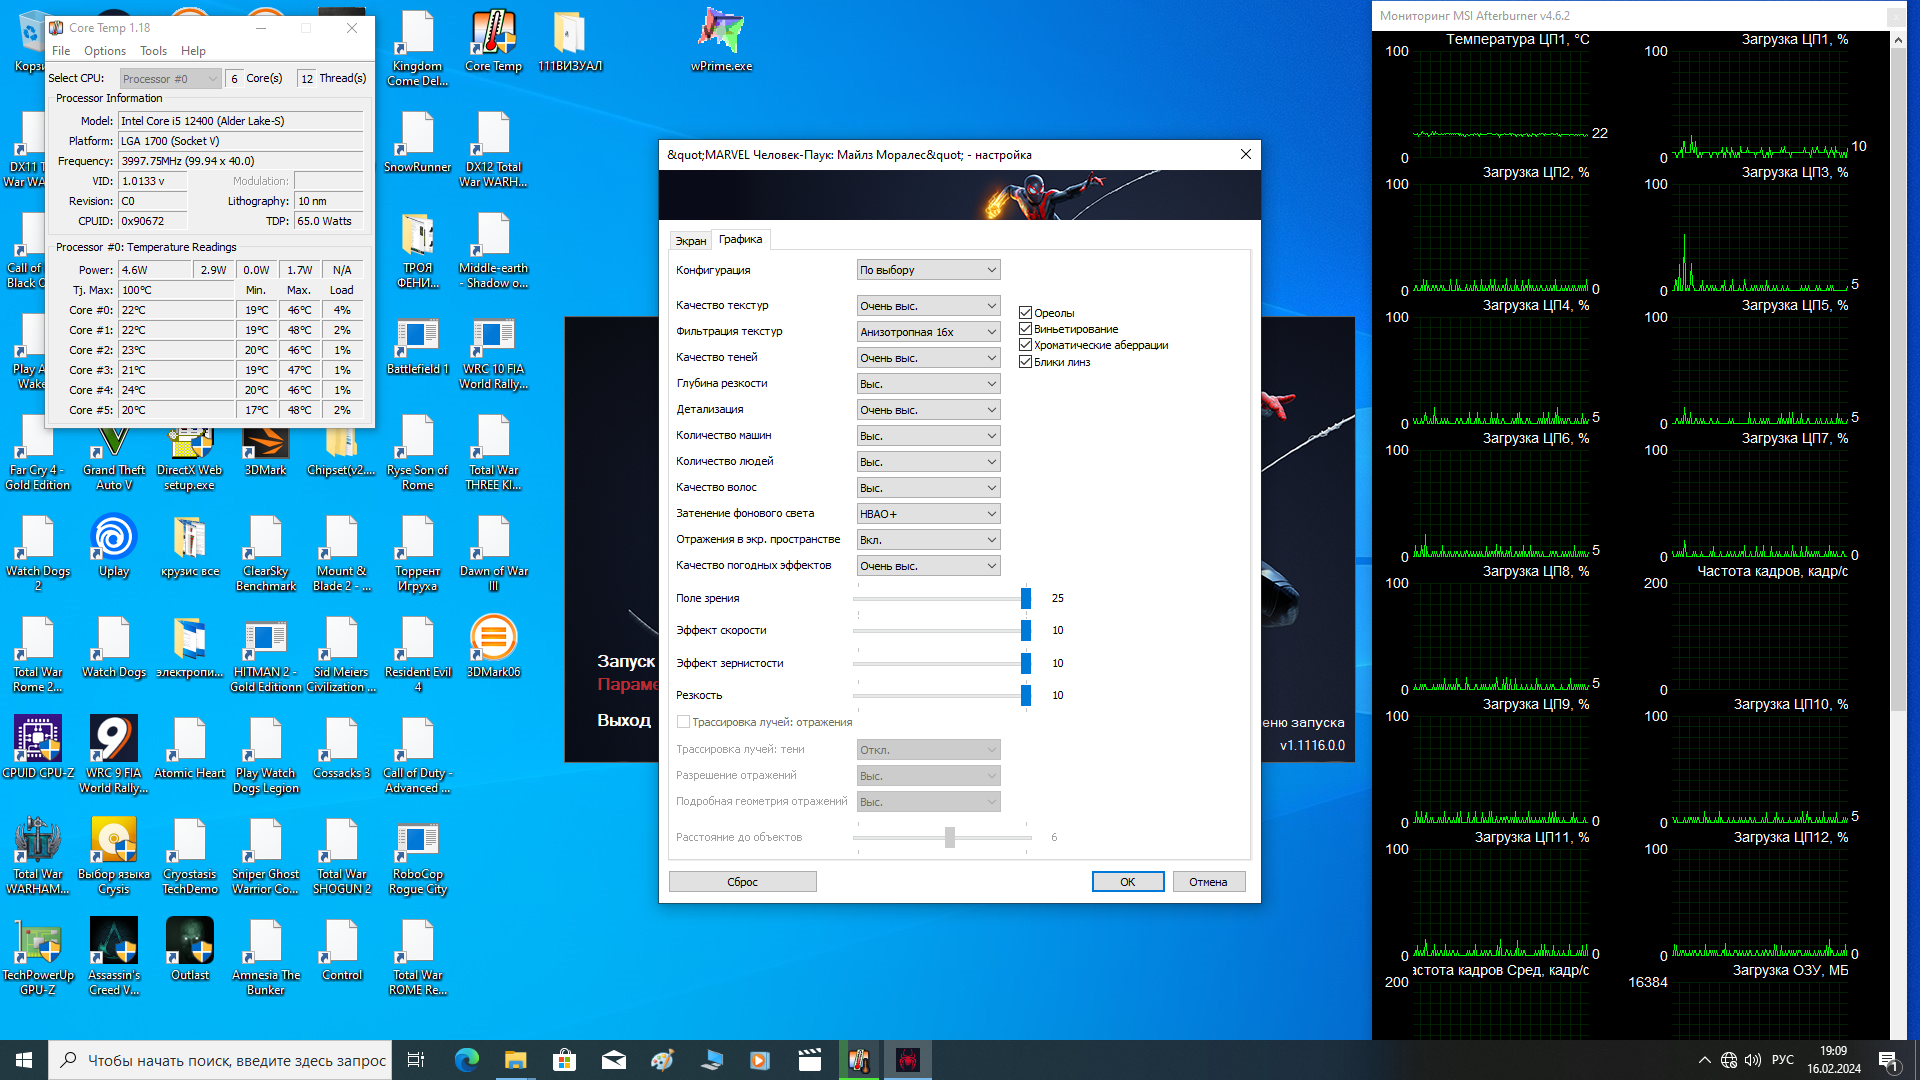Switch to the Экран tab
This screenshot has height=1080, width=1920.
(x=690, y=241)
